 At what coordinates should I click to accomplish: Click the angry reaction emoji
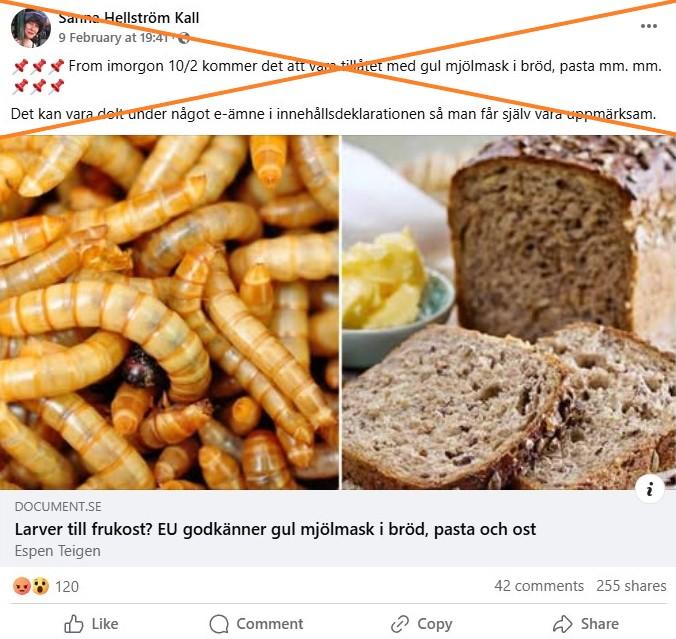pos(22,586)
